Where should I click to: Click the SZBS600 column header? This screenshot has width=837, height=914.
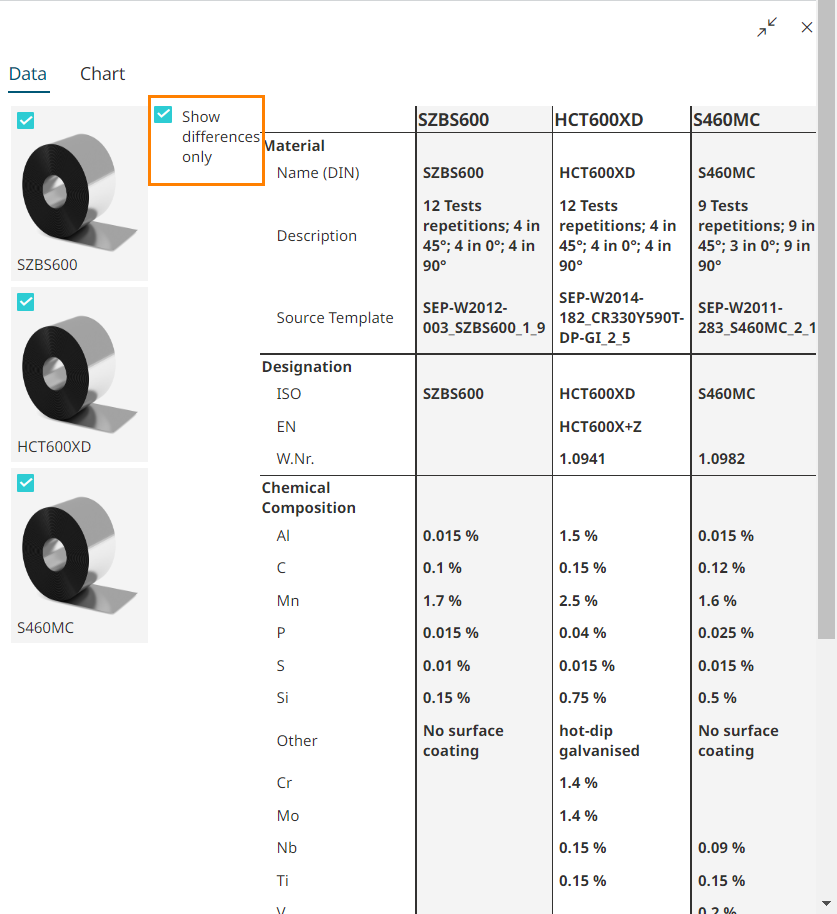tap(454, 120)
